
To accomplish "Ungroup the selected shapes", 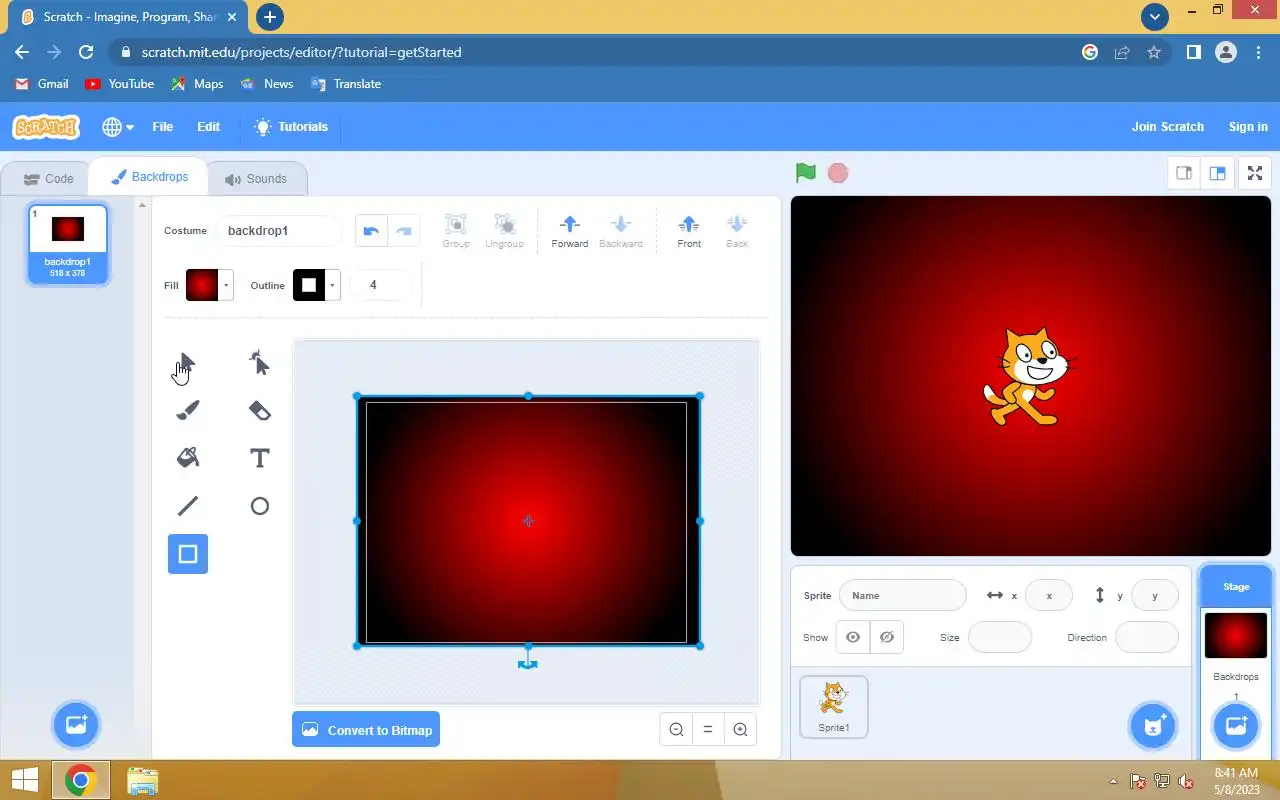I will (x=504, y=231).
